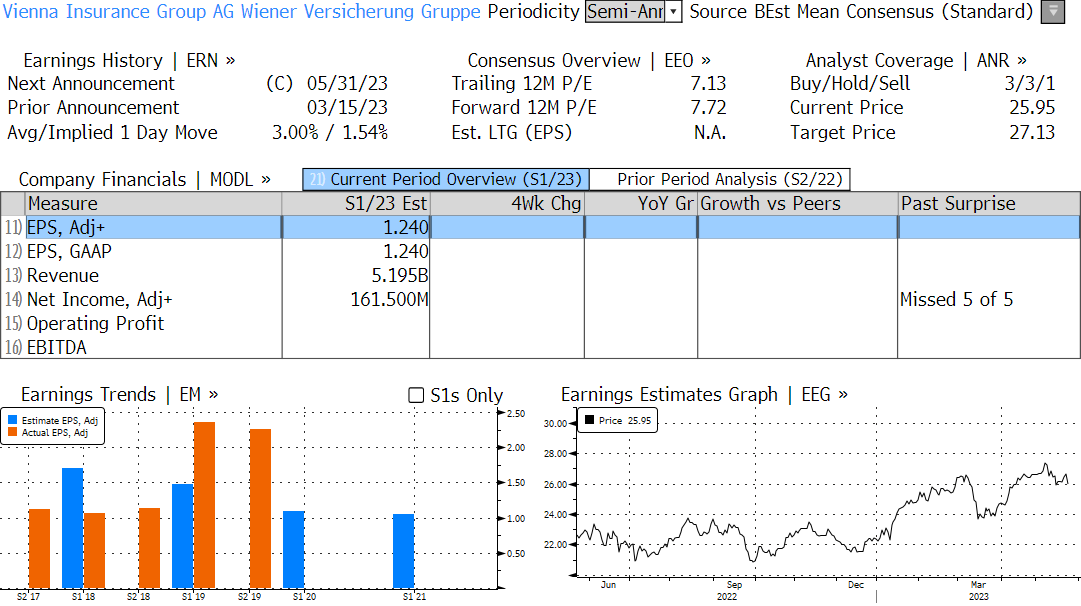Click the Avg/Implied 1 Day Move value
This screenshot has height=606, width=1081.
(330, 132)
